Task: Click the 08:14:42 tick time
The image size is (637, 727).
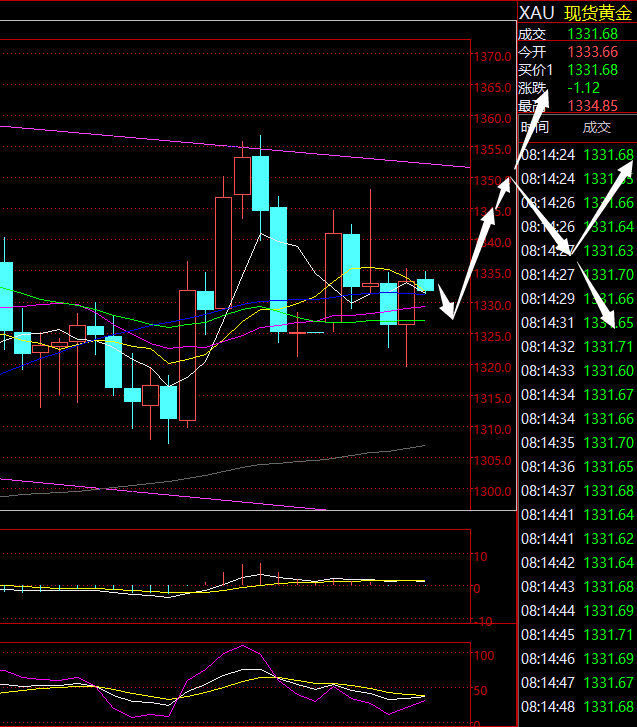Action: pos(548,563)
